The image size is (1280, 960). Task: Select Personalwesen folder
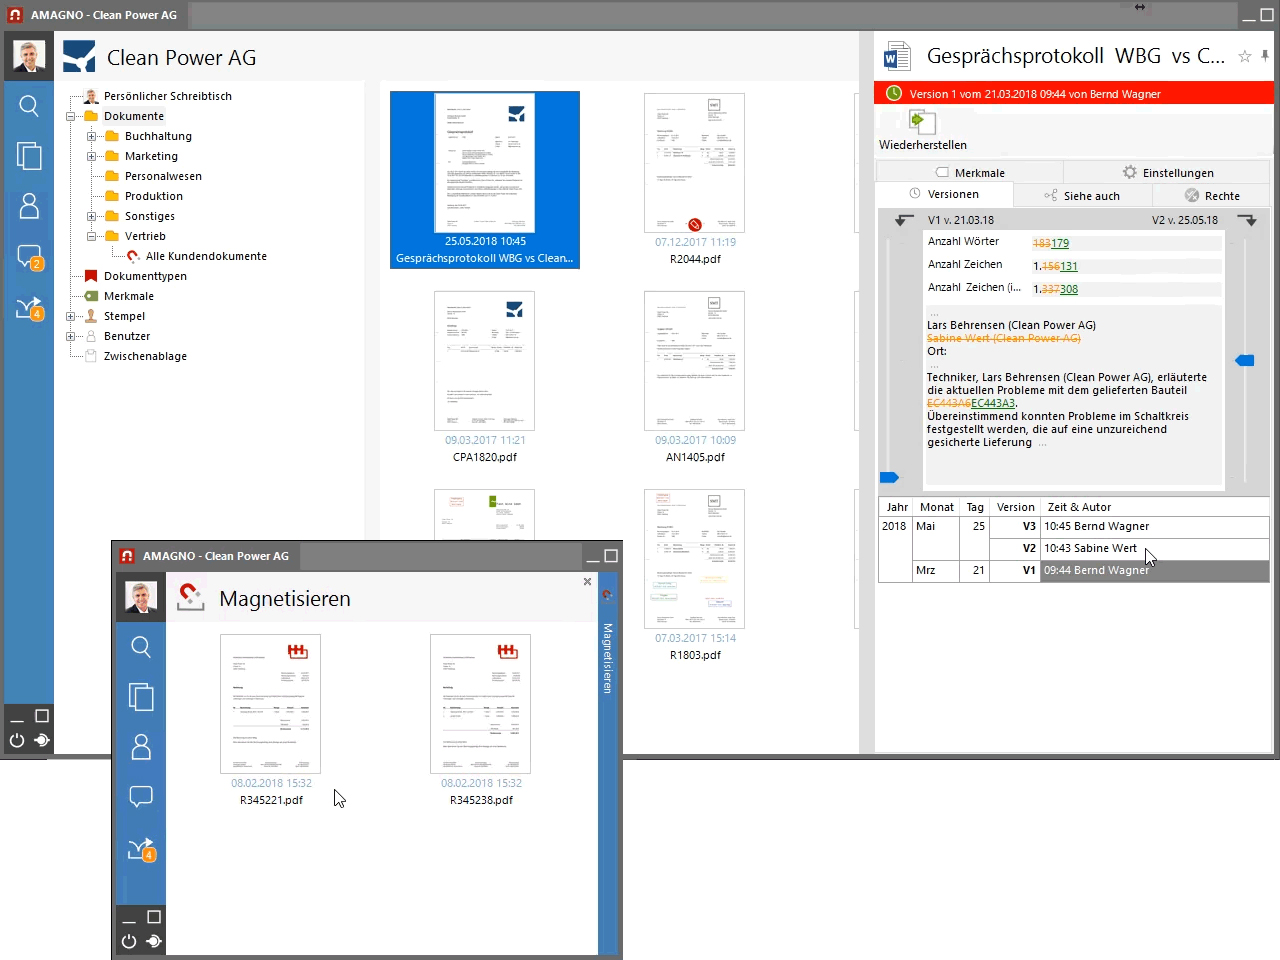[163, 176]
